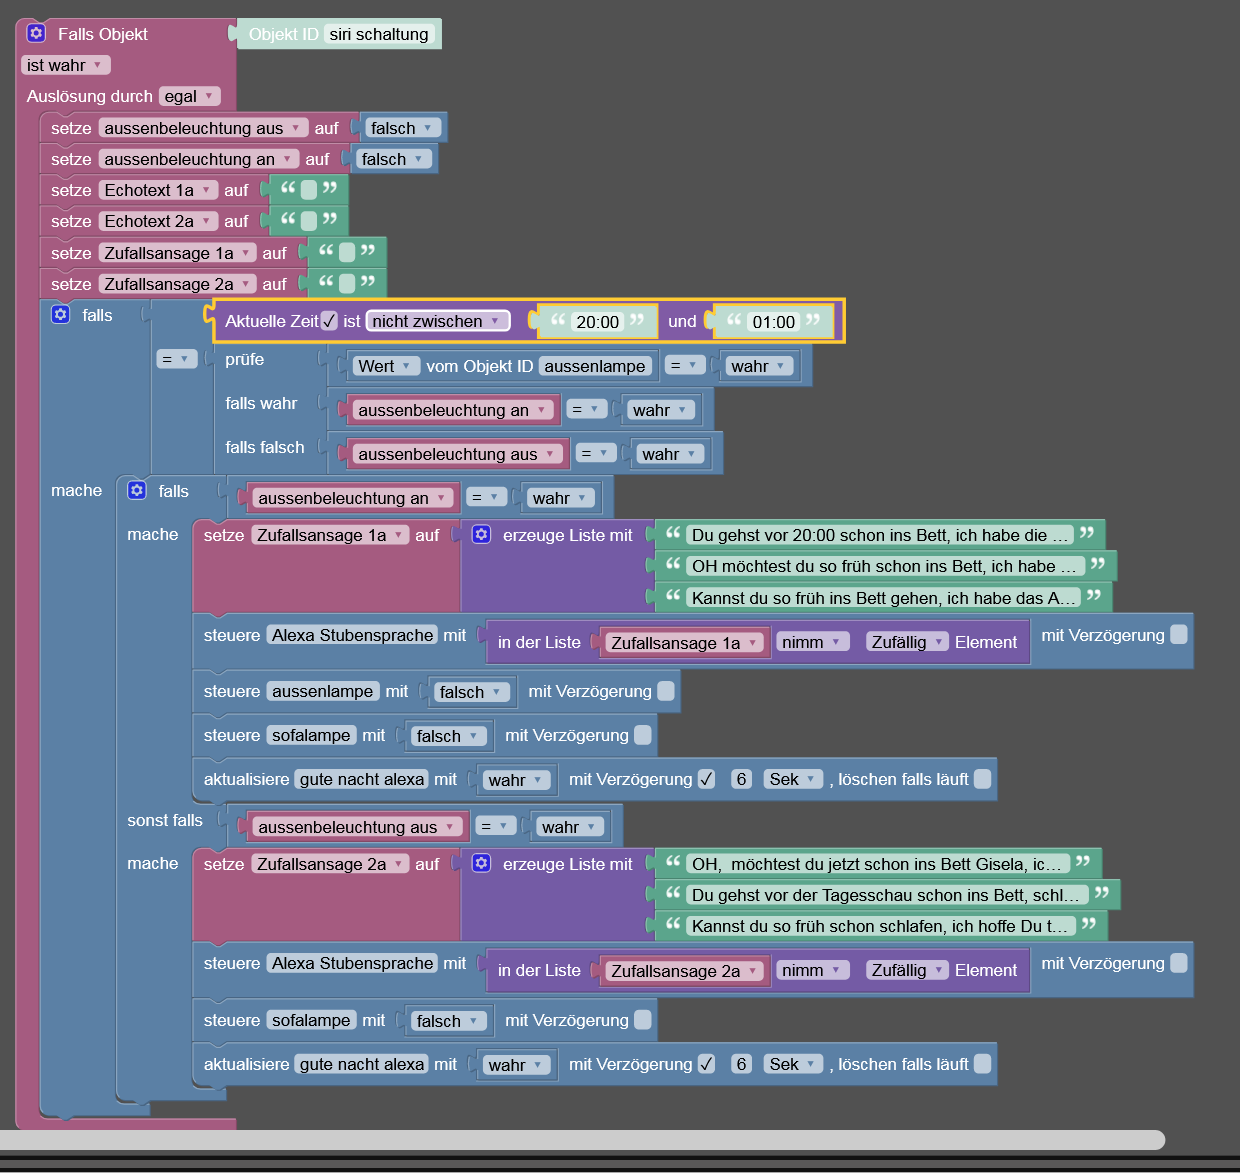Image resolution: width=1240 pixels, height=1173 pixels.
Task: Select 'aussenlampe' object in steuere block
Action: click(x=323, y=691)
